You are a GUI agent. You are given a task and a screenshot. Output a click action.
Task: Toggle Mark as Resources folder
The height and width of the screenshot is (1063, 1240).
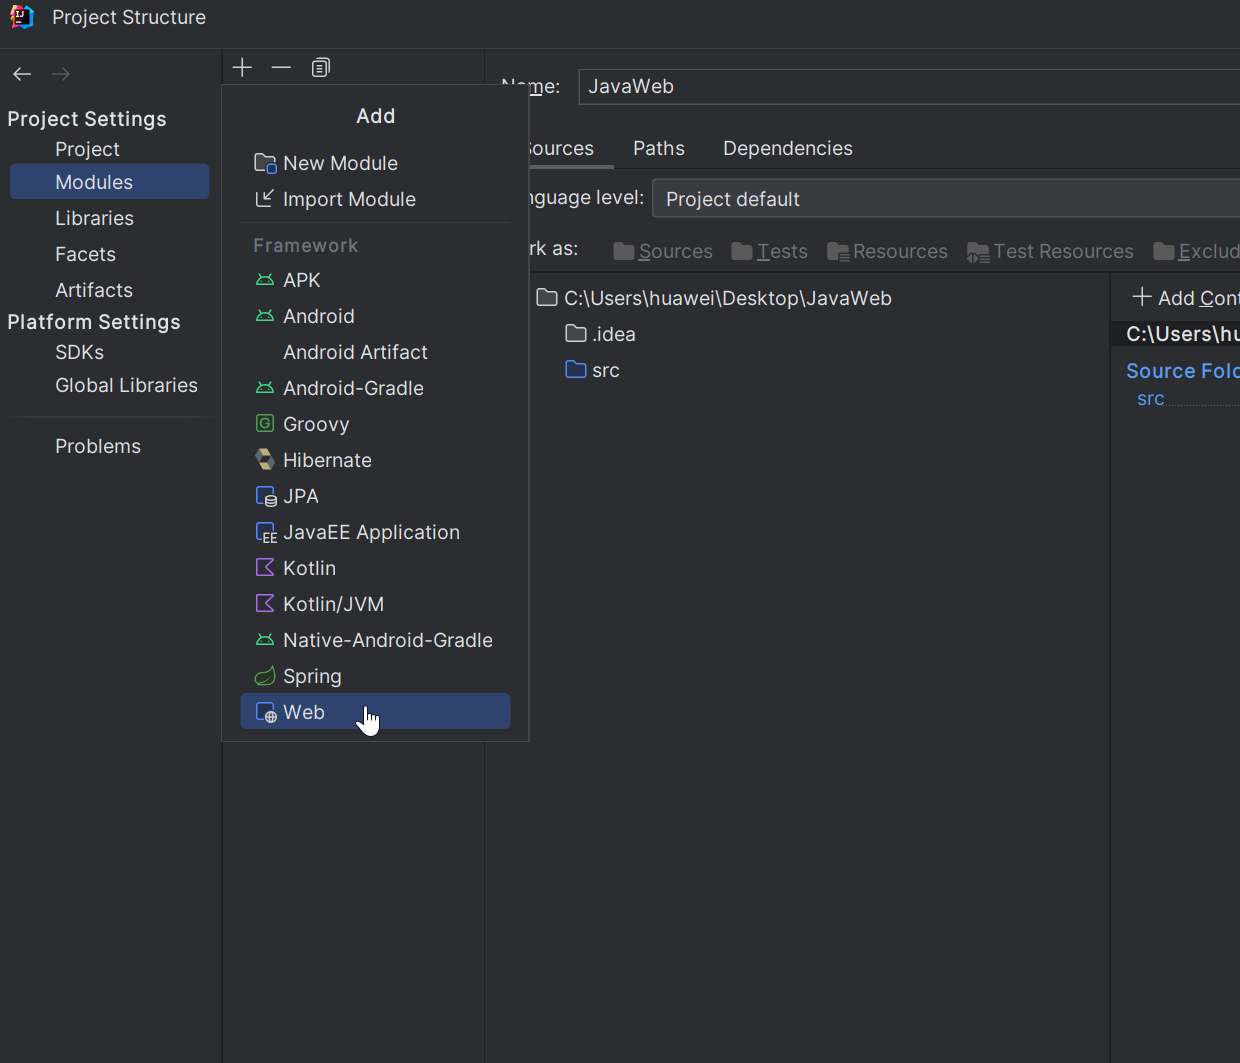[887, 252]
